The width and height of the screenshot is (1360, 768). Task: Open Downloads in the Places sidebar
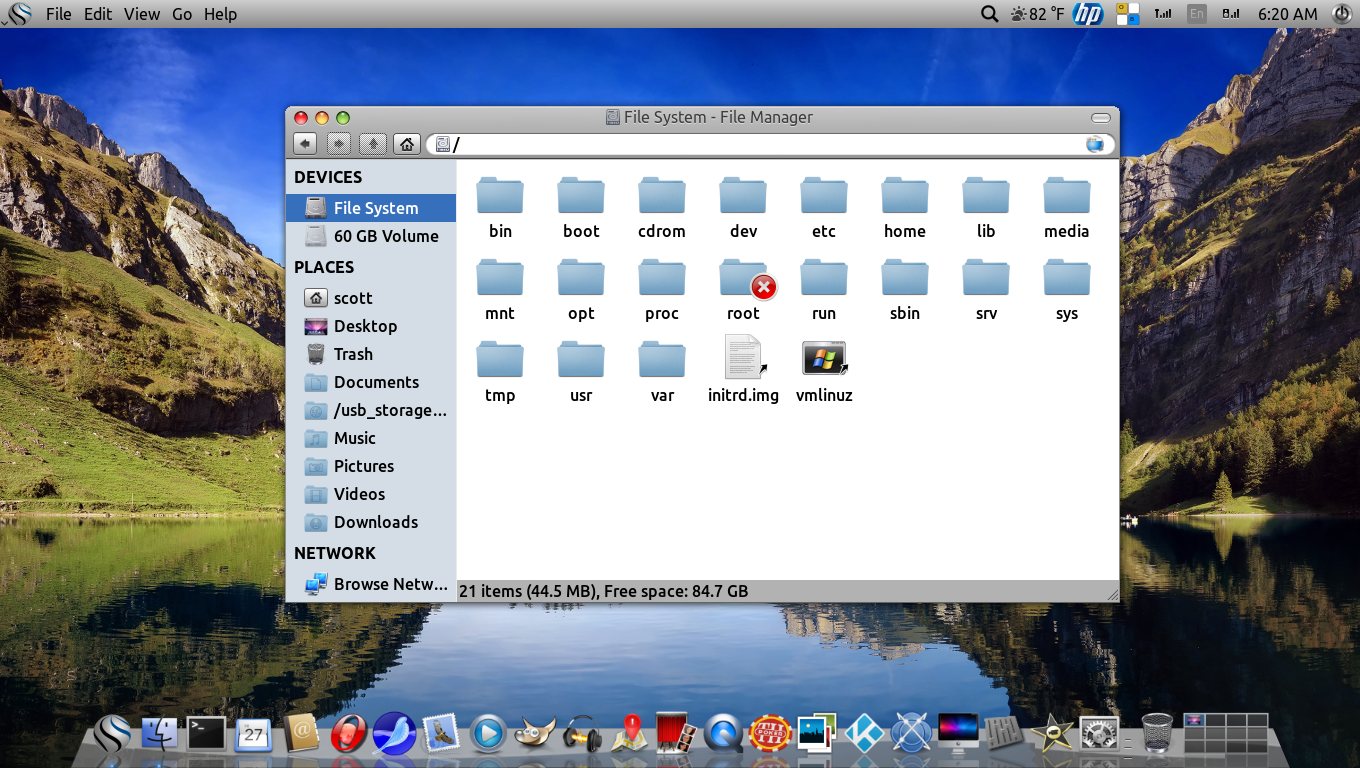[x=375, y=522]
